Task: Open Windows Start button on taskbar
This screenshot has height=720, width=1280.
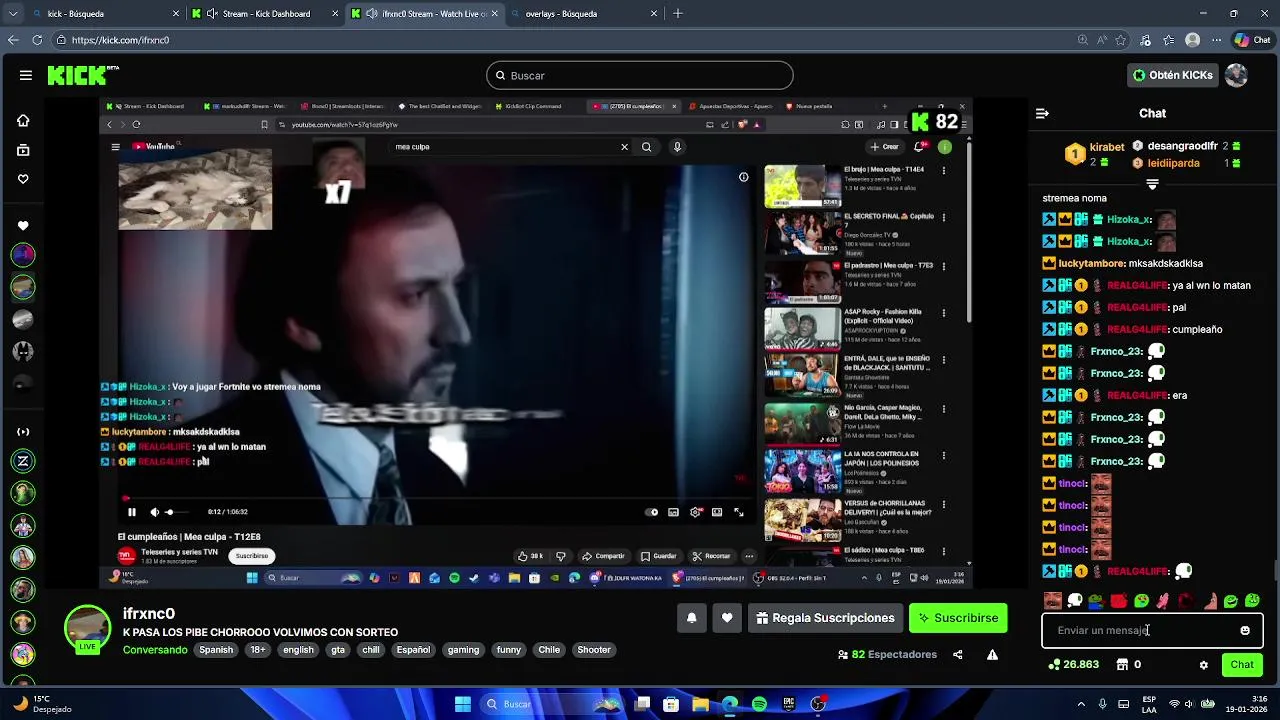Action: click(463, 704)
